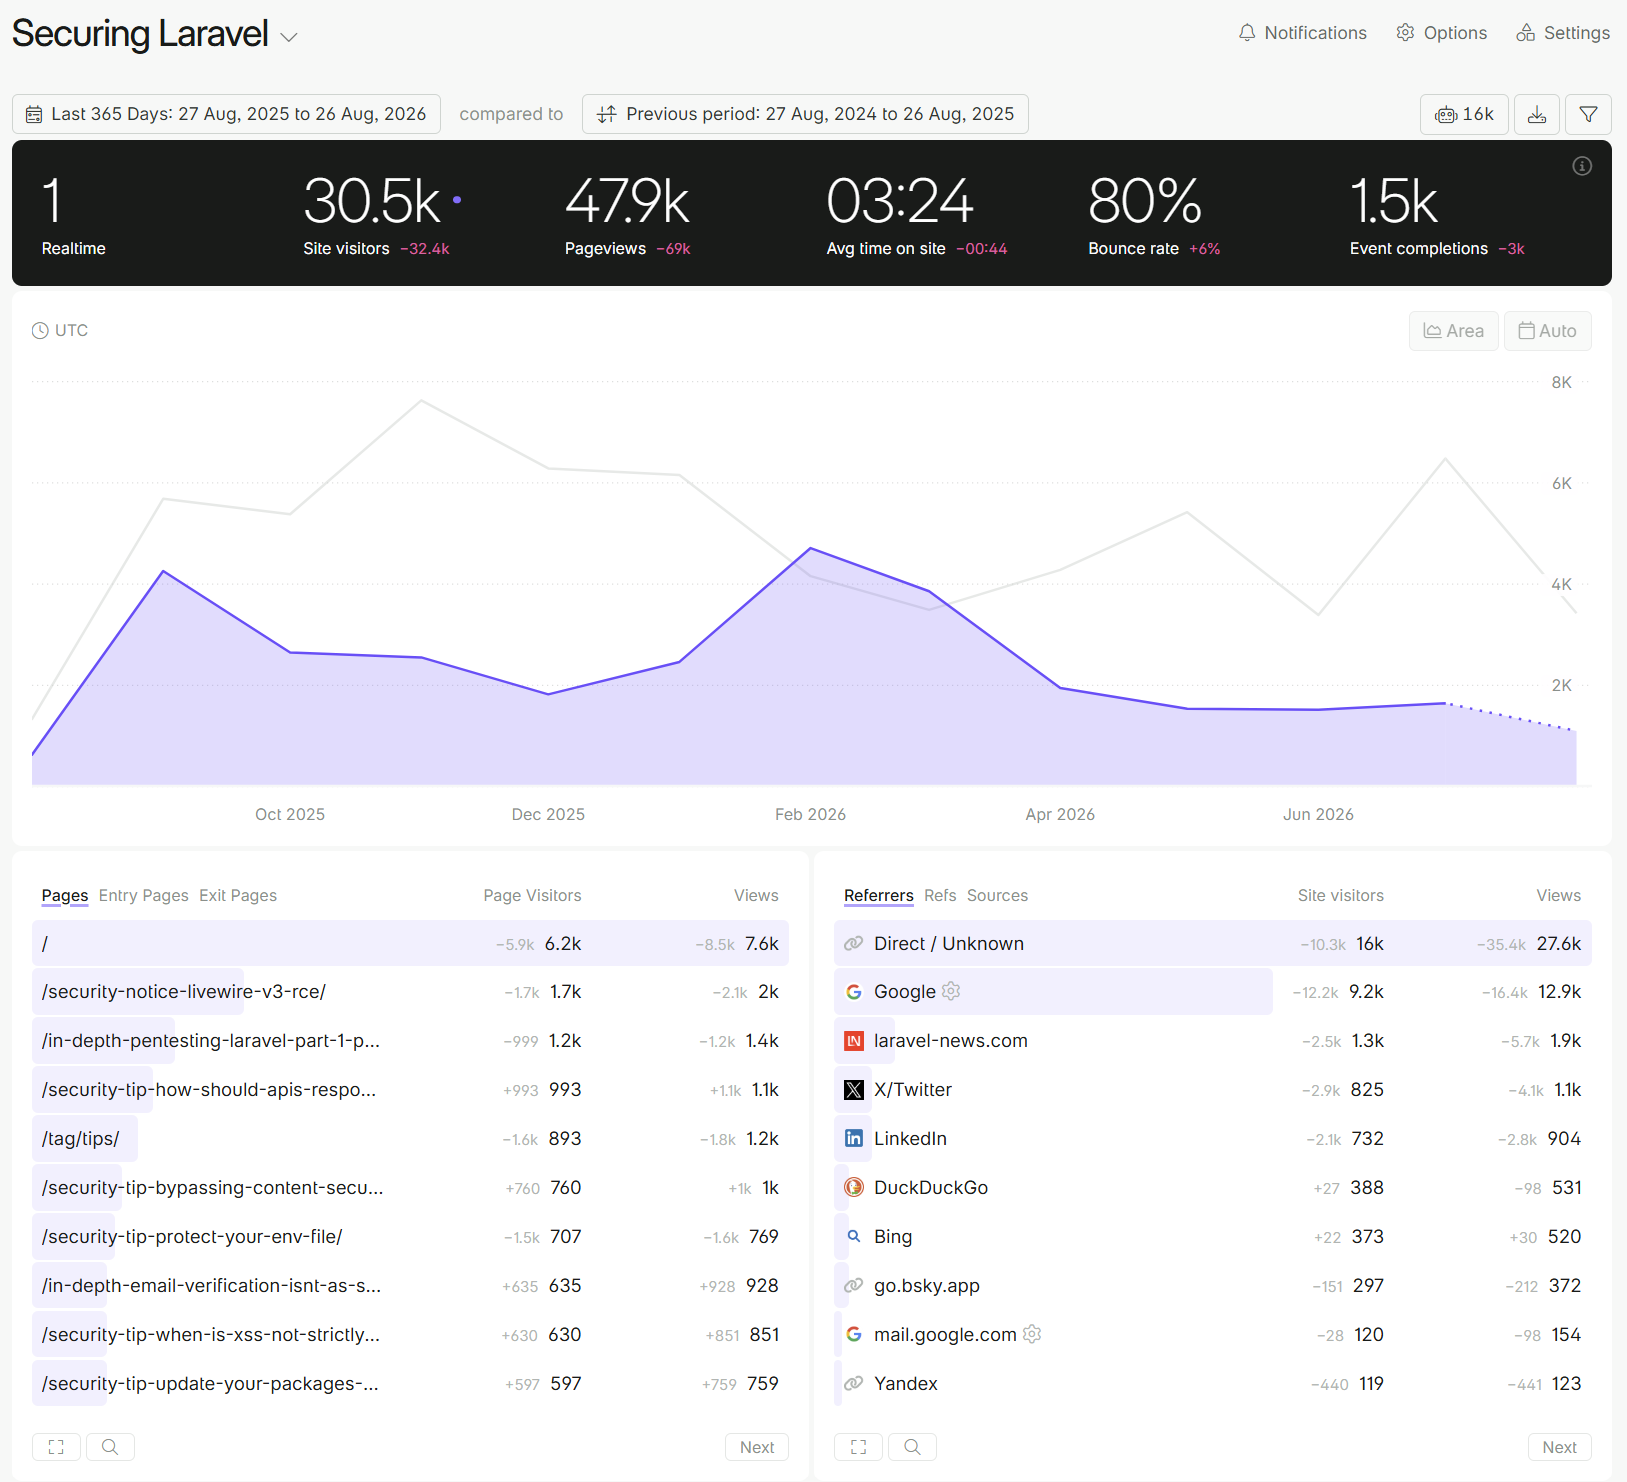Search referrers with magnifier icon
The width and height of the screenshot is (1627, 1482).
[x=912, y=1447]
